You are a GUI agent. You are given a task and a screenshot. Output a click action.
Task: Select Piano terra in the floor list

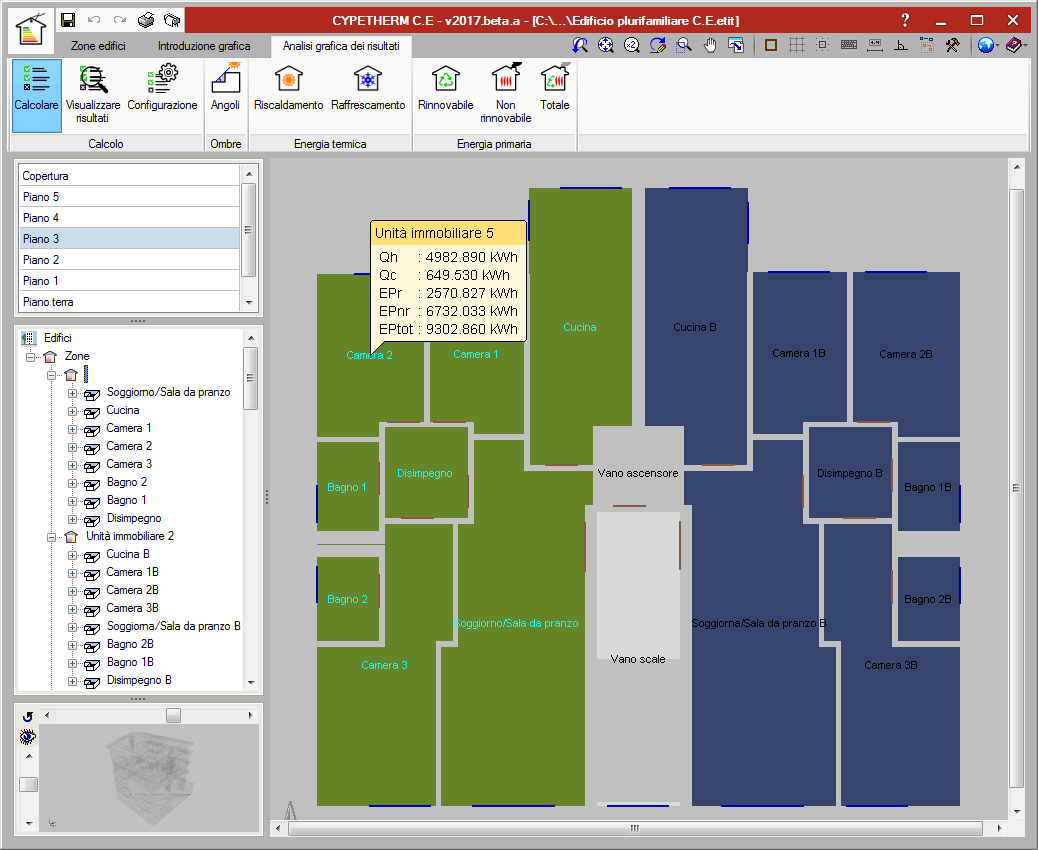[130, 302]
